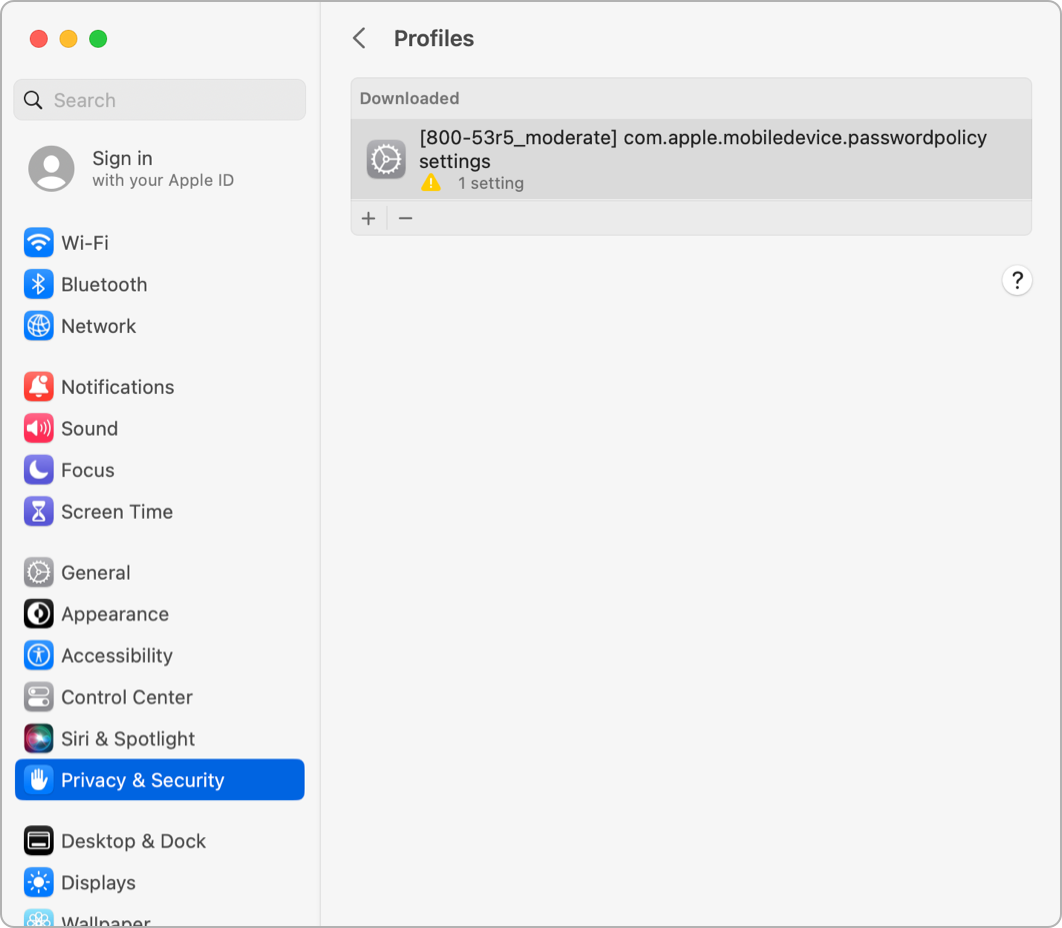Open Screen Time hourglass icon
This screenshot has height=928, width=1062.
[x=39, y=511]
